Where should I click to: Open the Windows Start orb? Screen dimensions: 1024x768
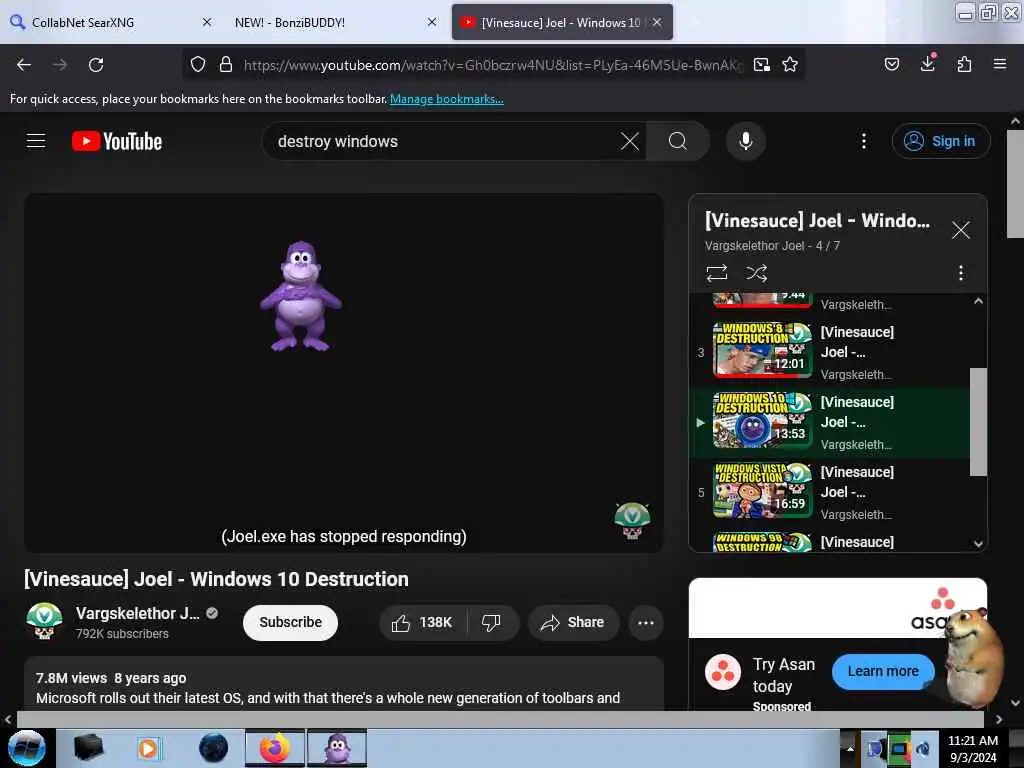coord(27,748)
